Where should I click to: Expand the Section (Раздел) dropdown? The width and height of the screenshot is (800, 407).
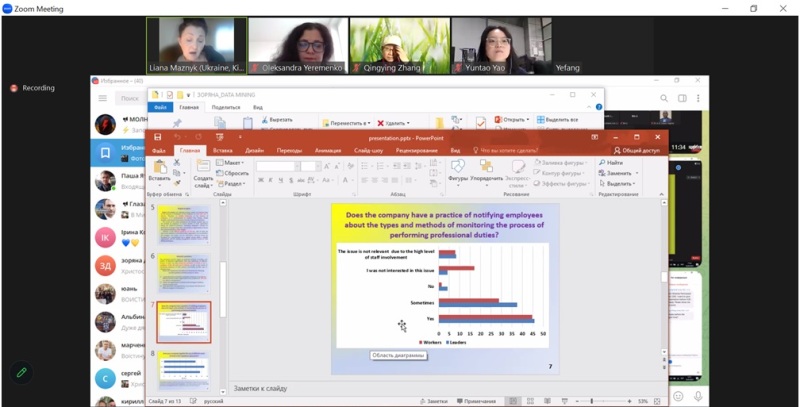point(231,184)
